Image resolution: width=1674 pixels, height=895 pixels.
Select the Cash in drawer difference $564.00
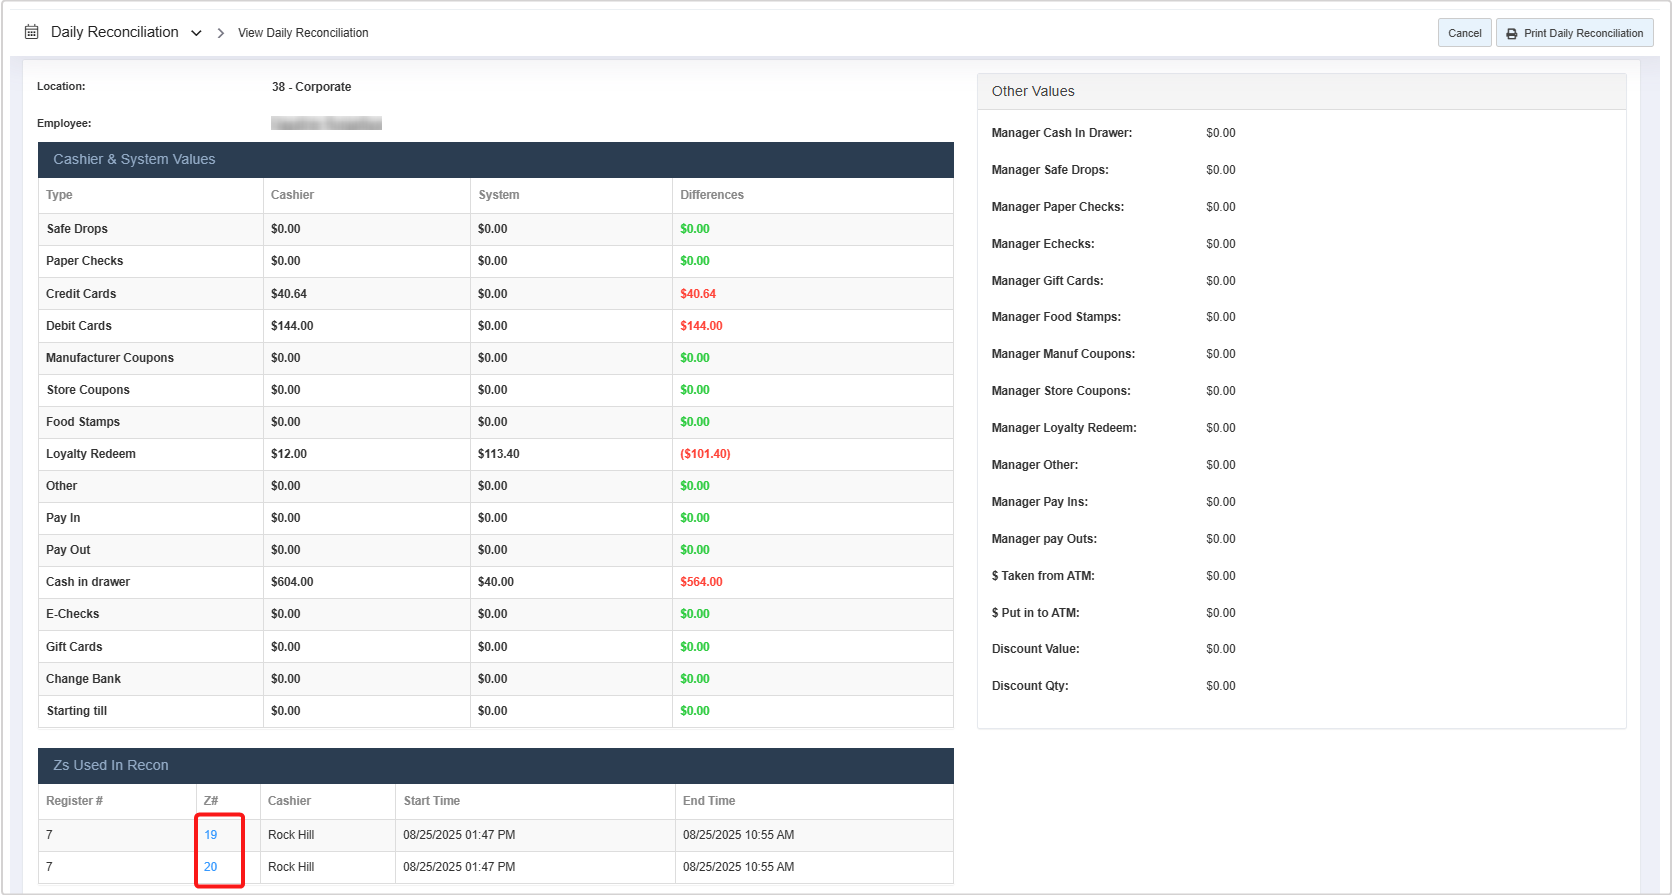[701, 582]
